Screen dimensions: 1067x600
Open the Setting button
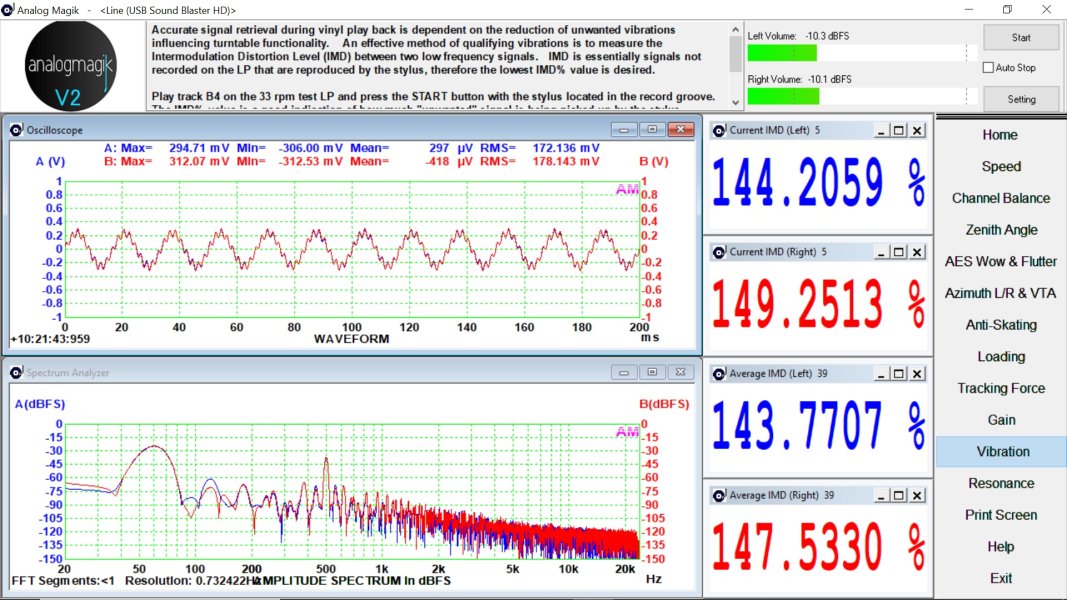[x=1021, y=99]
